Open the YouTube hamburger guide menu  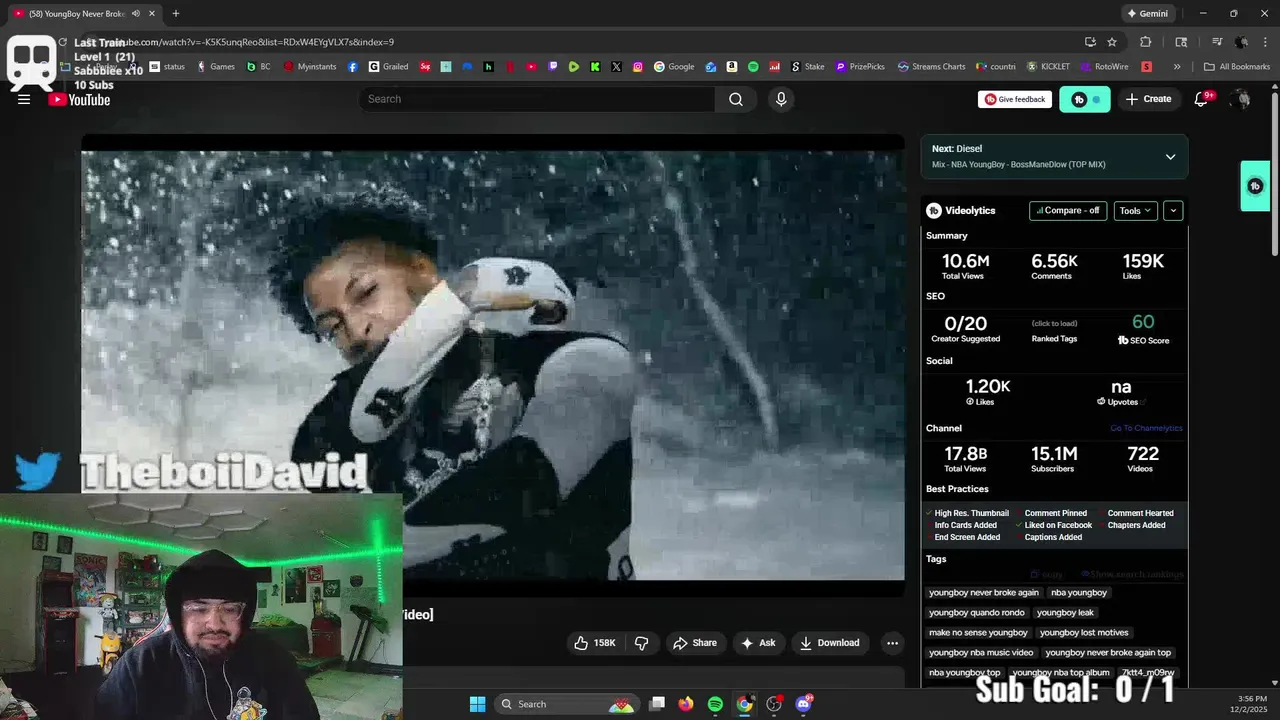[x=24, y=99]
